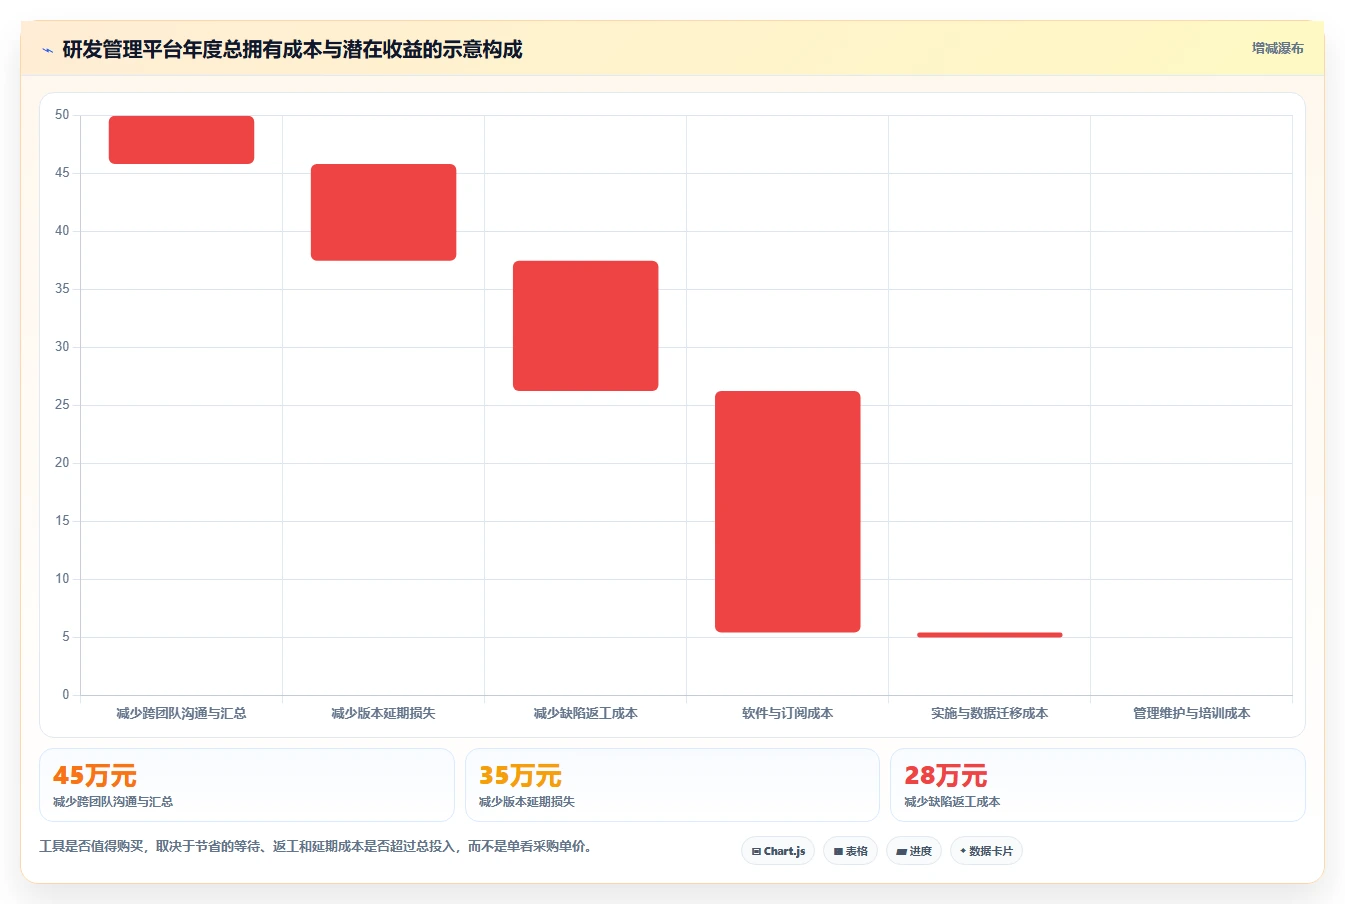Click the 减少跨团队沟通与汇总 waterfall bar
The width and height of the screenshot is (1345, 904).
pyautogui.click(x=181, y=140)
